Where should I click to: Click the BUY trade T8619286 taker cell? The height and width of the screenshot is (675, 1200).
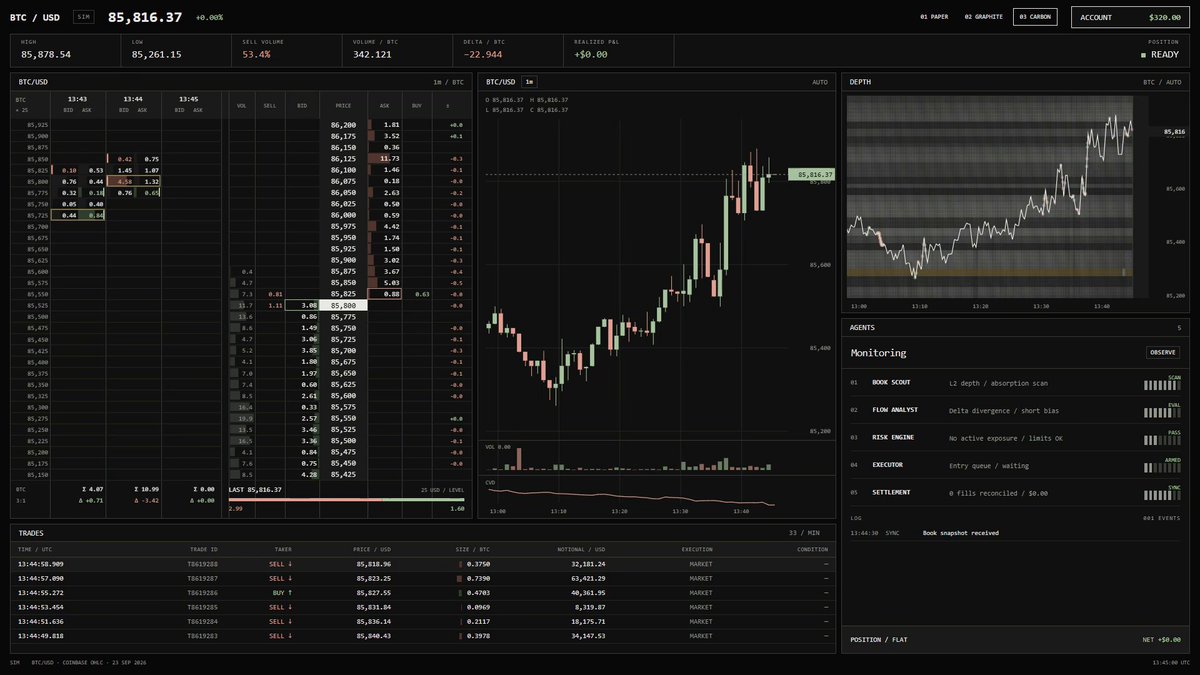(x=283, y=592)
